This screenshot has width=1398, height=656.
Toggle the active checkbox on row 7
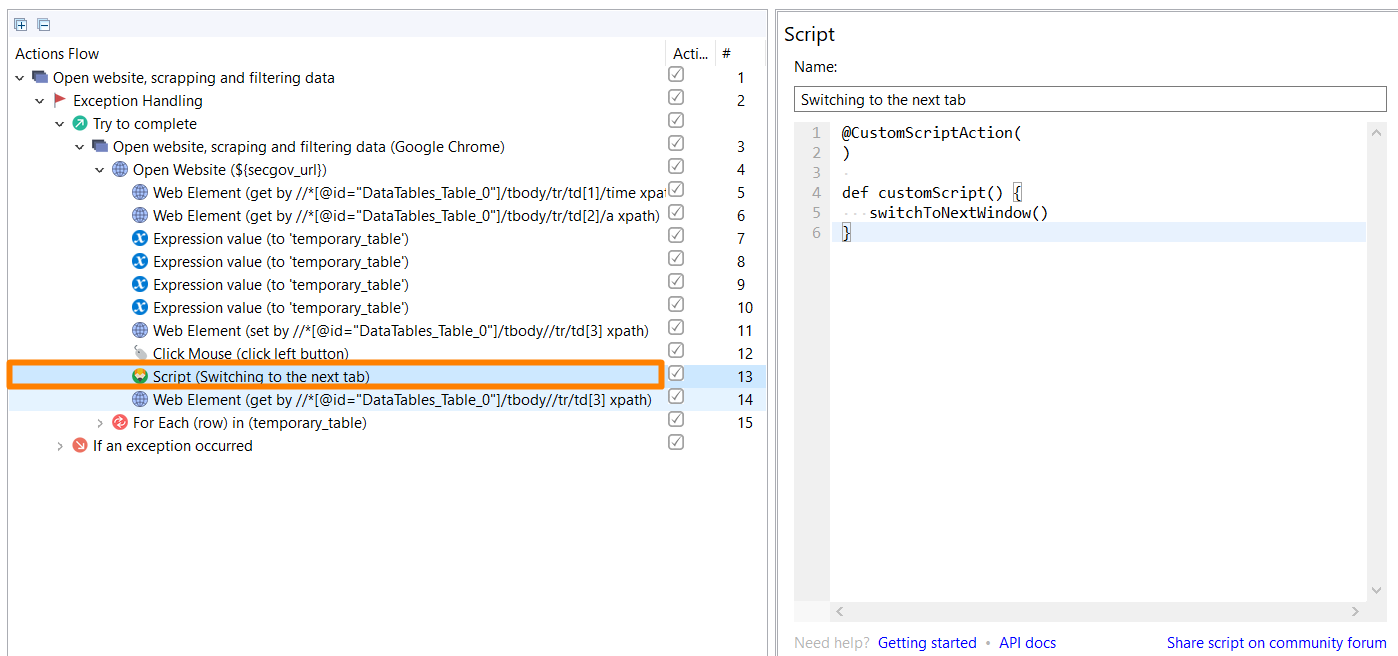click(676, 236)
